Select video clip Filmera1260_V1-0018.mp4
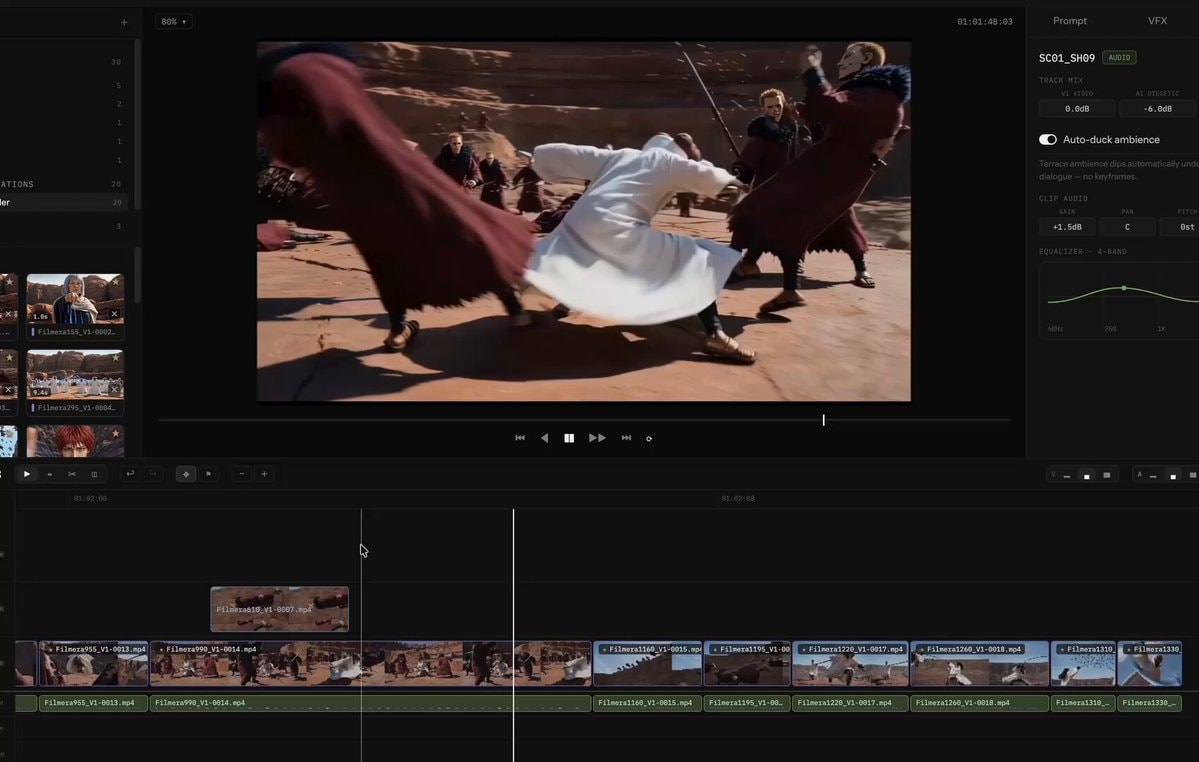This screenshot has height=762, width=1199. coord(980,663)
